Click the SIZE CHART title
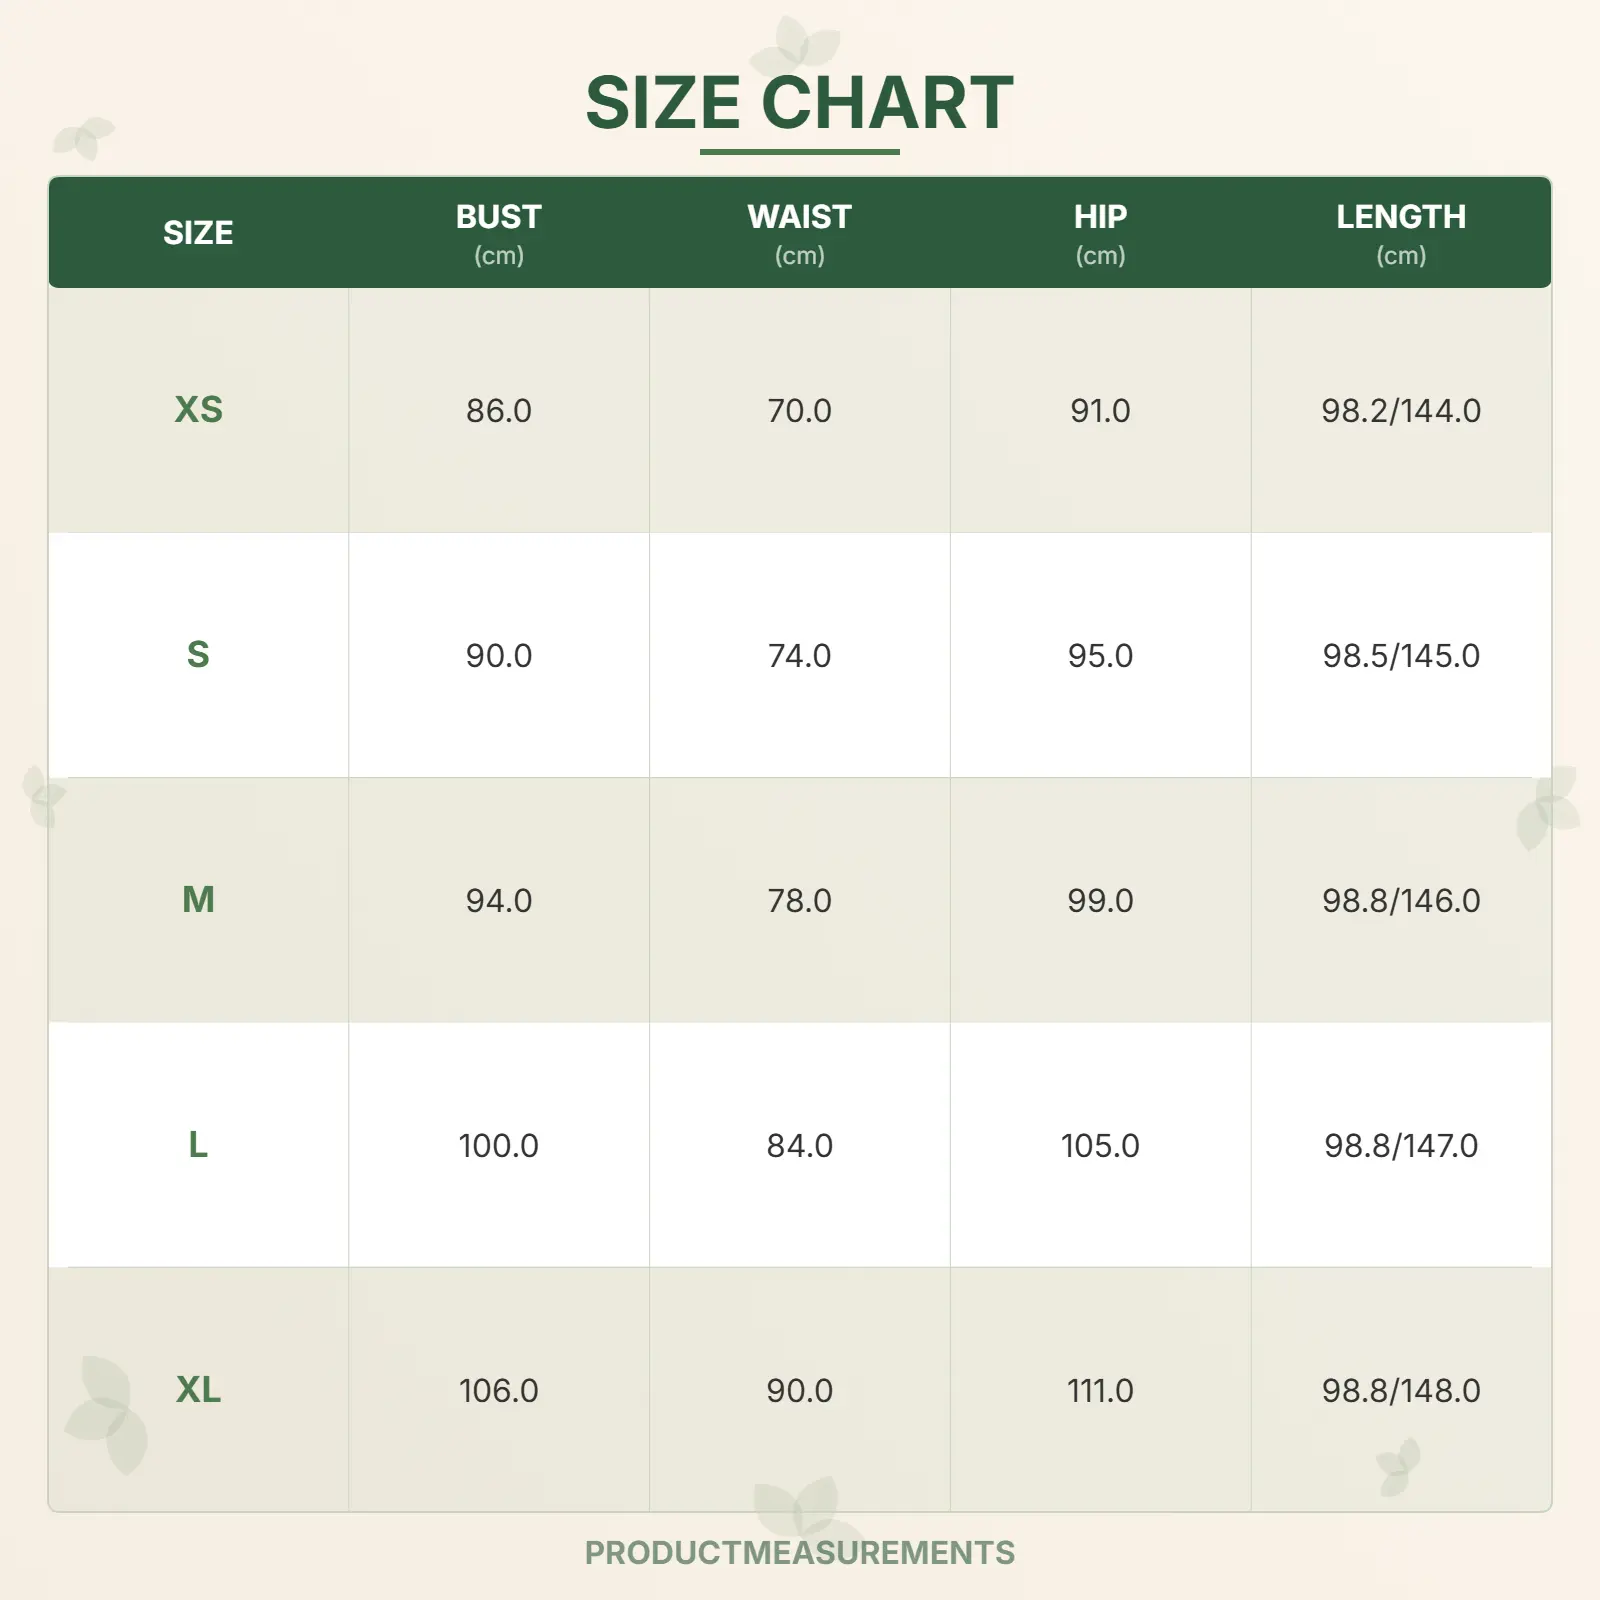The width and height of the screenshot is (1600, 1600). coord(799,102)
